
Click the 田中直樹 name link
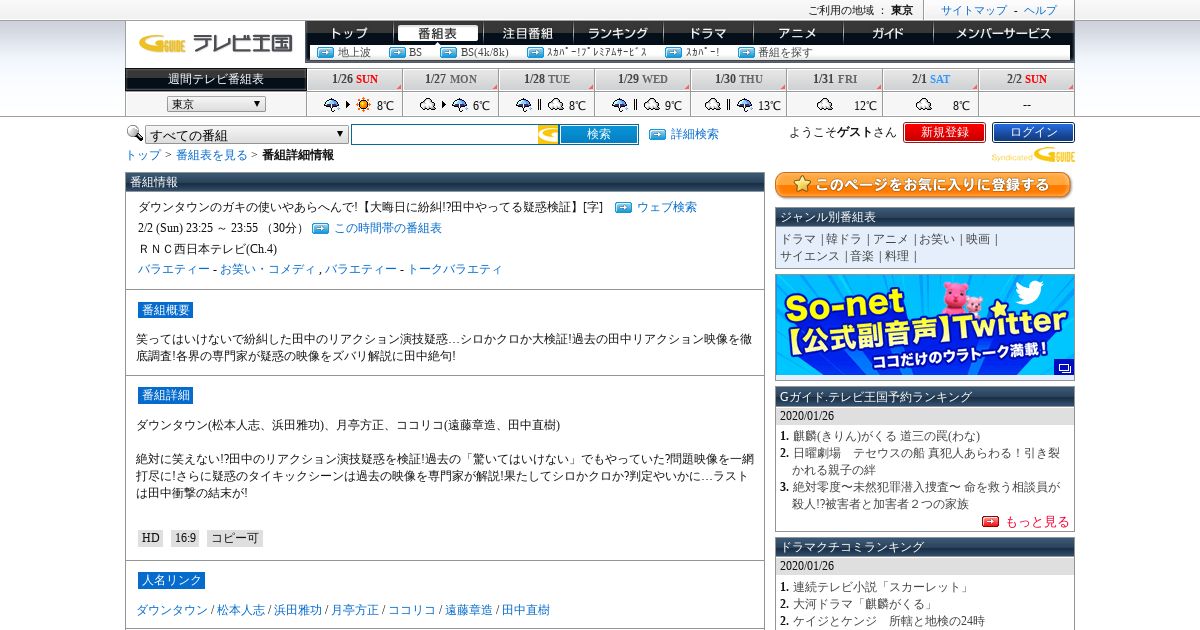[526, 609]
